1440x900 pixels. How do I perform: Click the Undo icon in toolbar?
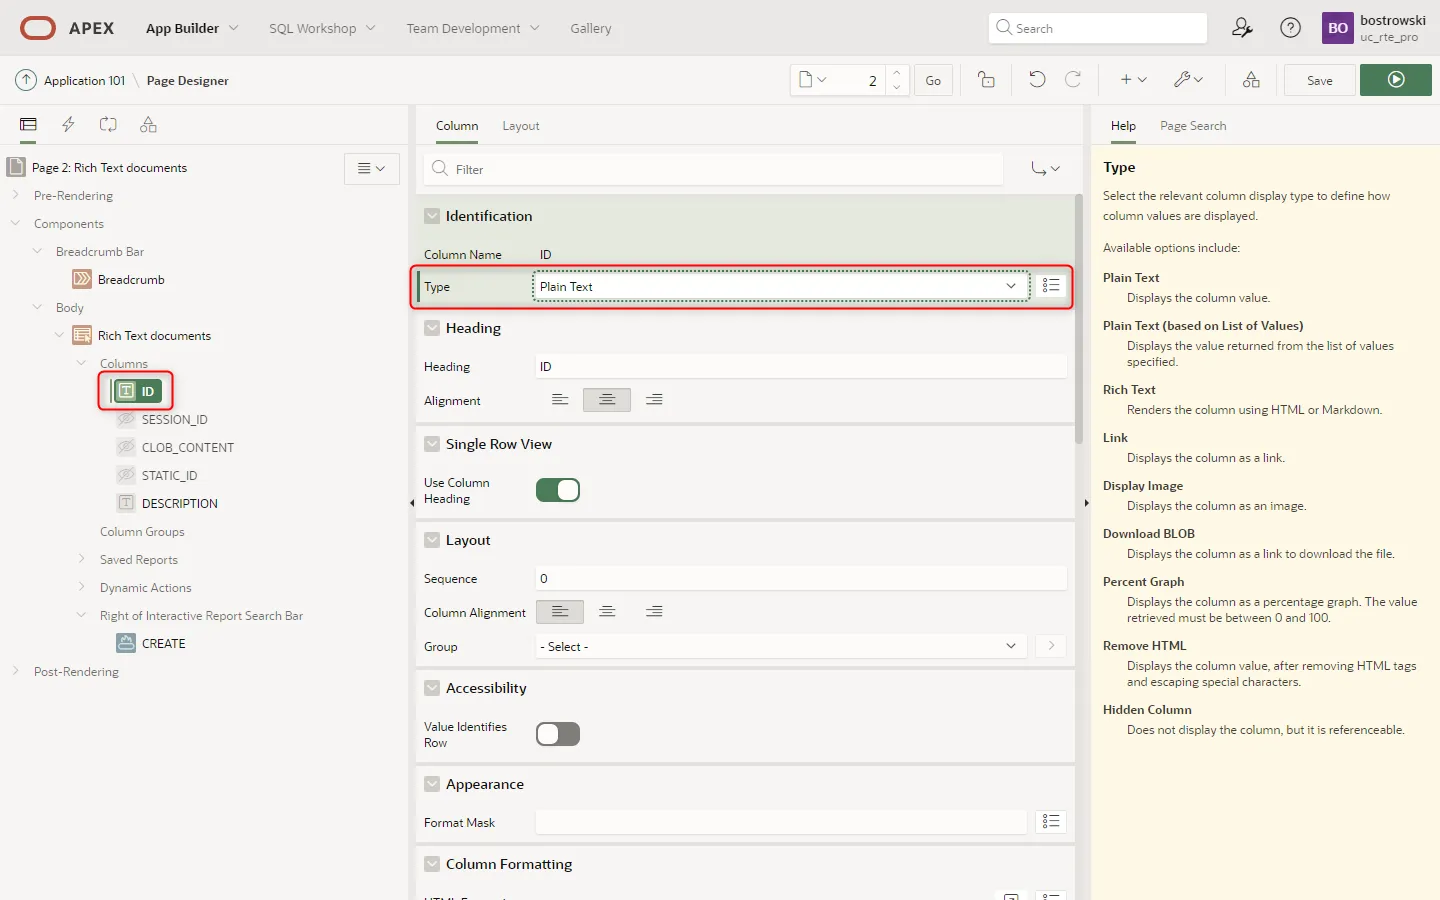point(1037,80)
